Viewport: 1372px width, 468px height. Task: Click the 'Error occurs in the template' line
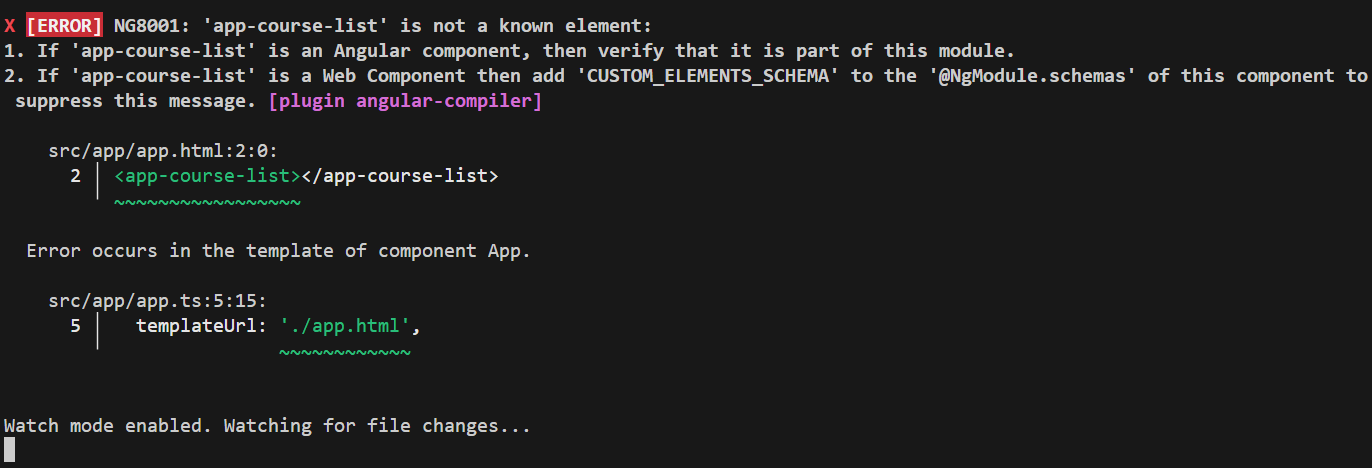(278, 251)
